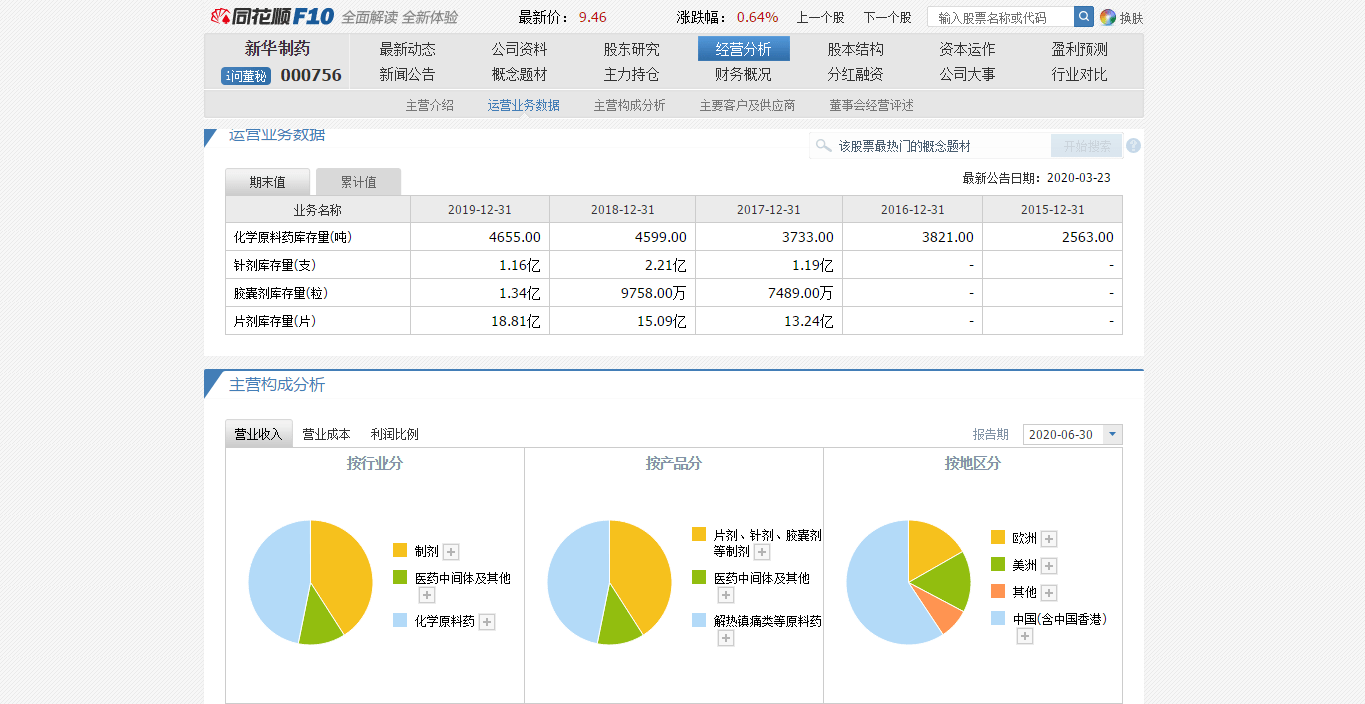Screen dimensions: 1365x704
Task: Switch to the 累计值 tab
Action: pyautogui.click(x=358, y=182)
